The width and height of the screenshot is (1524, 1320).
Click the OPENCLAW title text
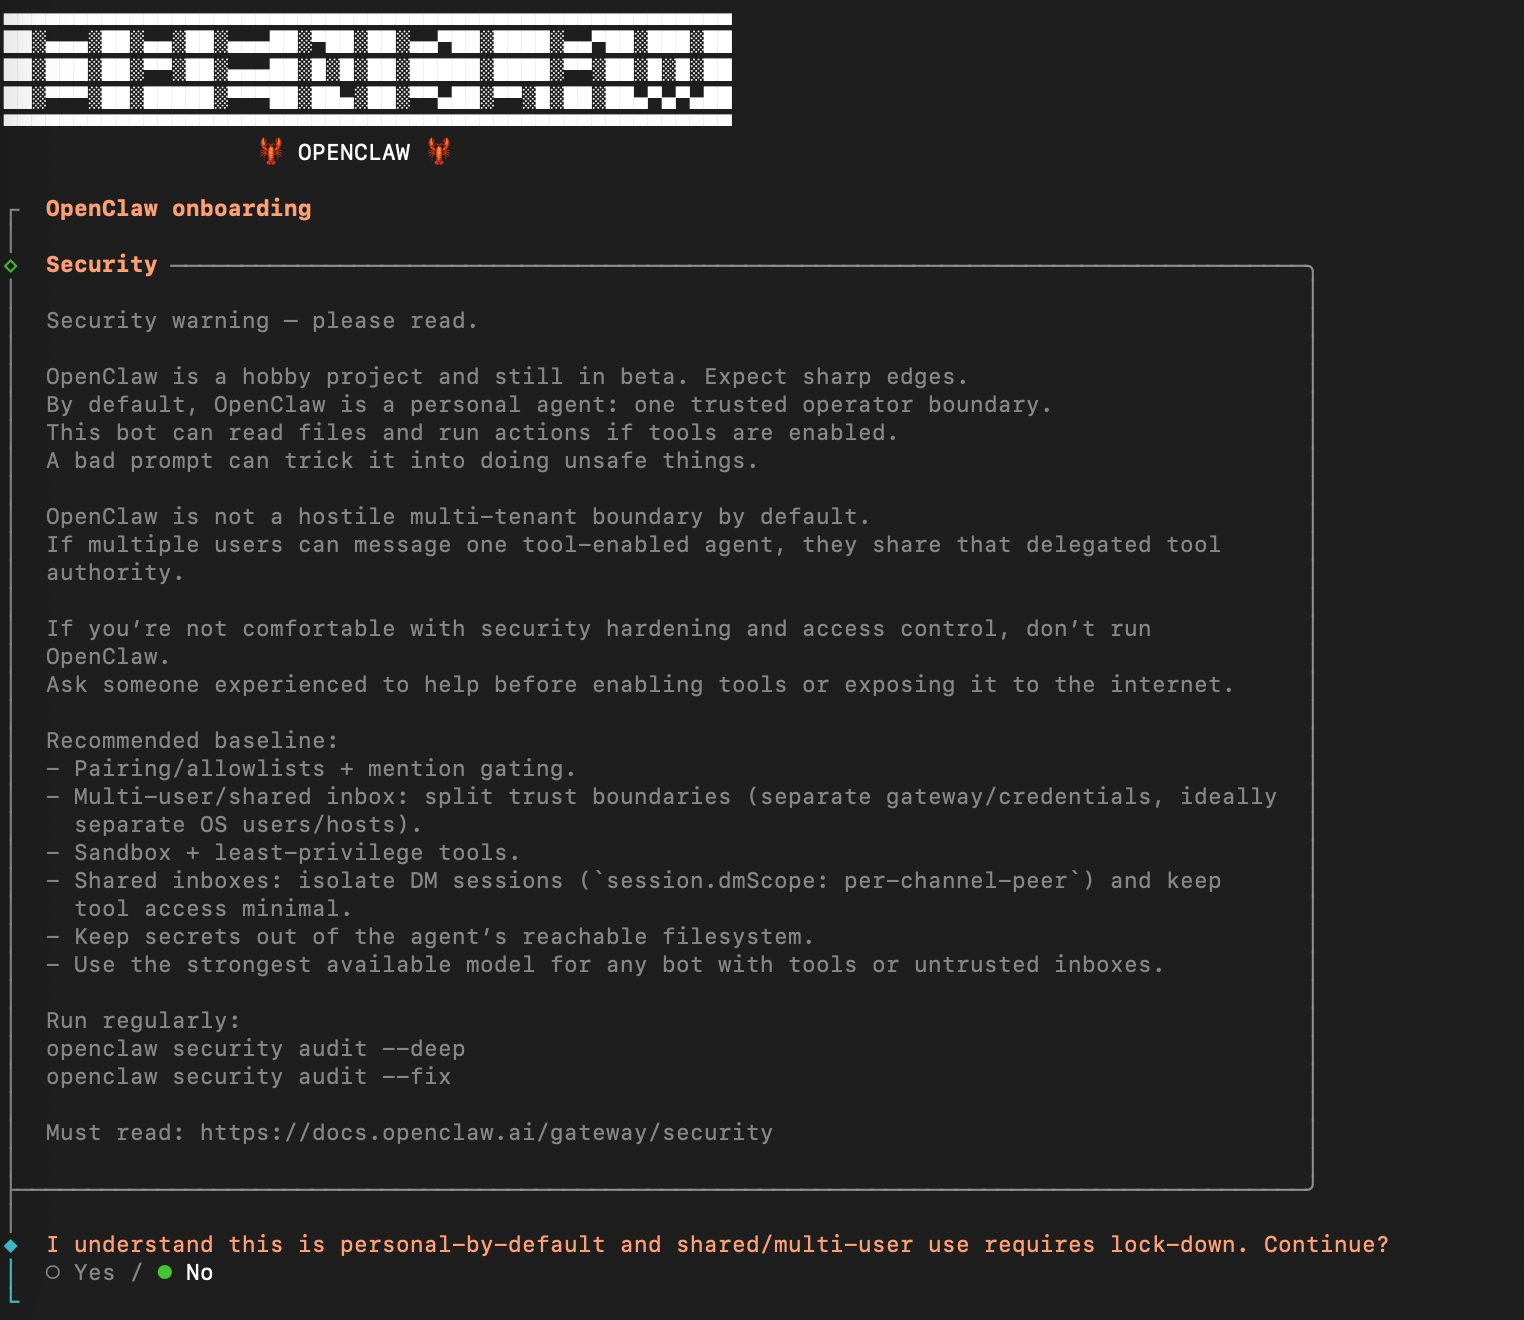tap(354, 152)
